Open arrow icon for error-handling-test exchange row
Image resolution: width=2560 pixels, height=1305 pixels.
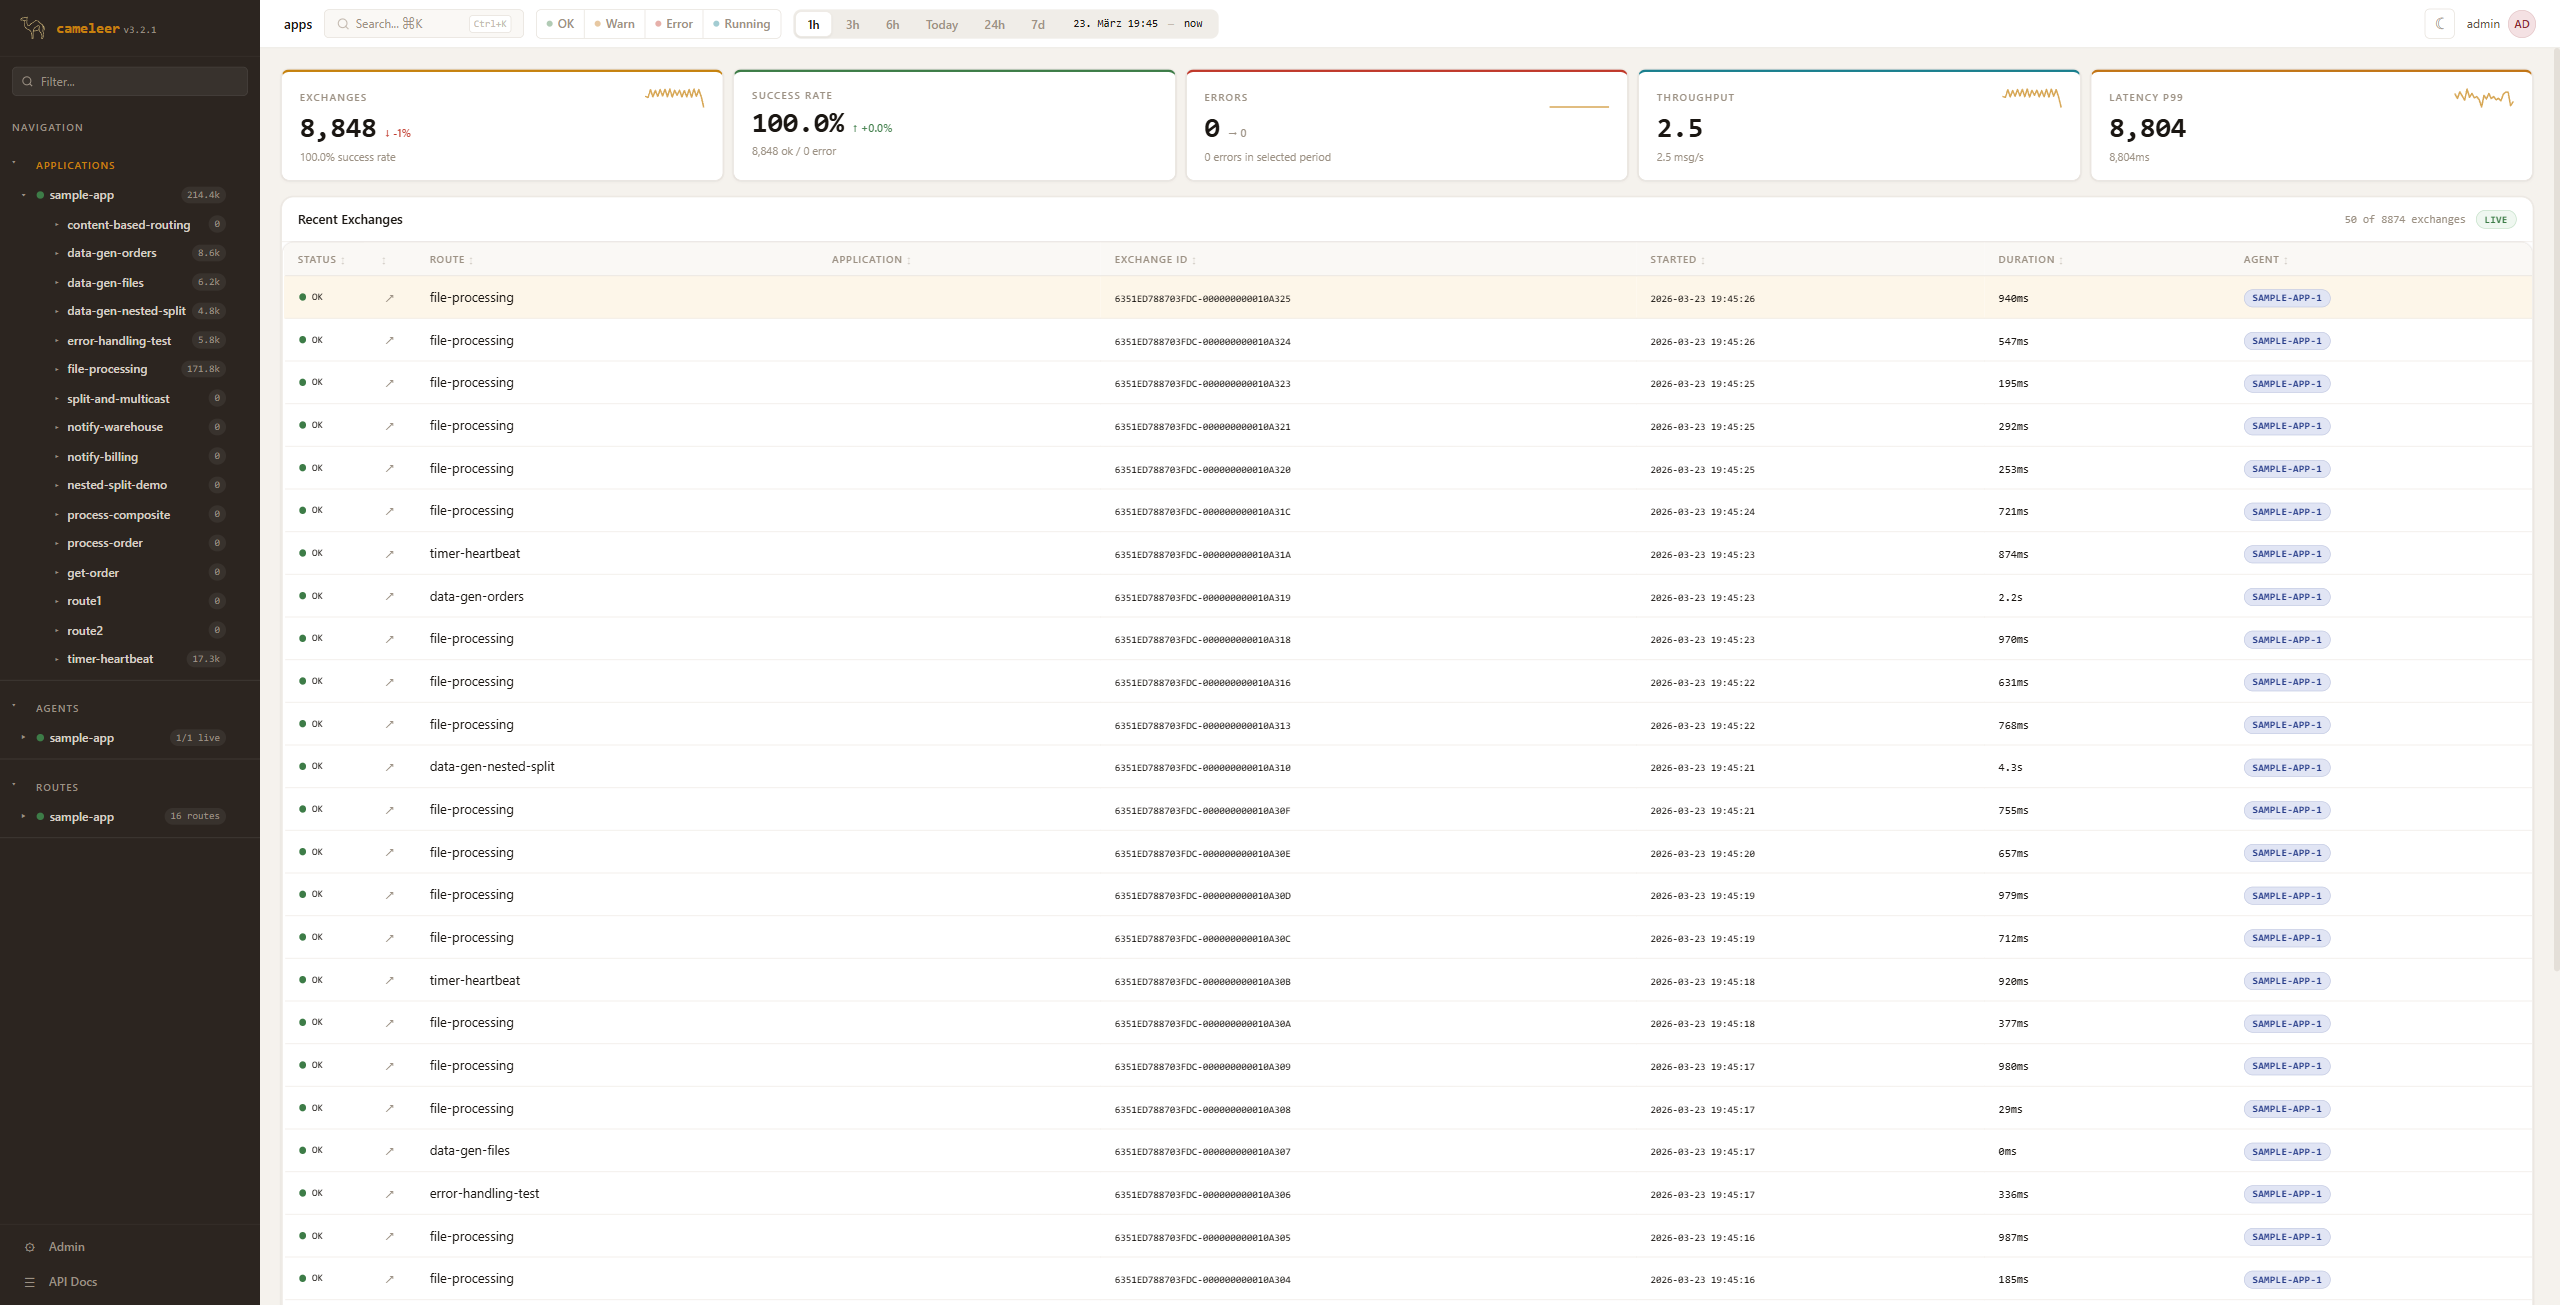pos(390,1194)
